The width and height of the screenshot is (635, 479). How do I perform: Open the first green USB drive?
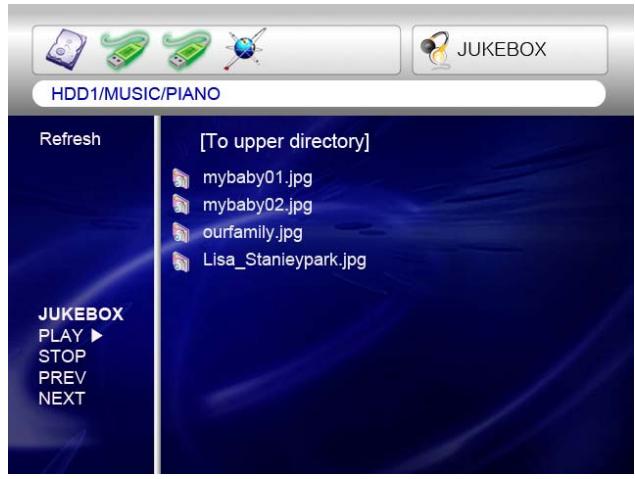(x=125, y=50)
